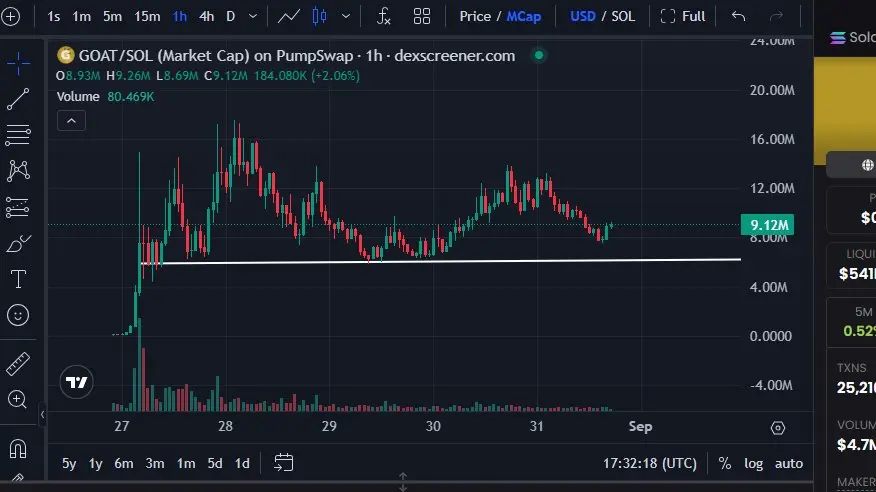
Task: Set range to 3m
Action: pos(155,464)
